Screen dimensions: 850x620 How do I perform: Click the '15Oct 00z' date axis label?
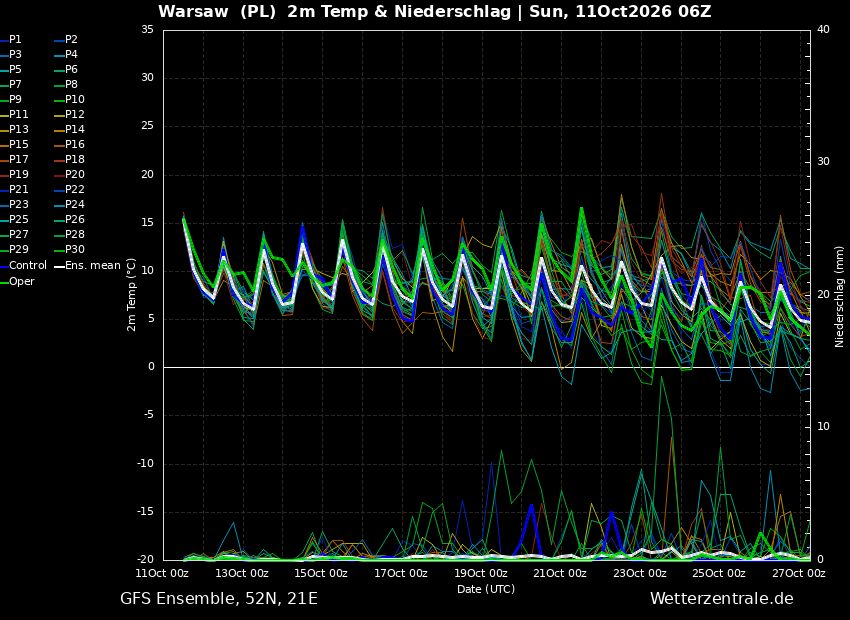(322, 573)
